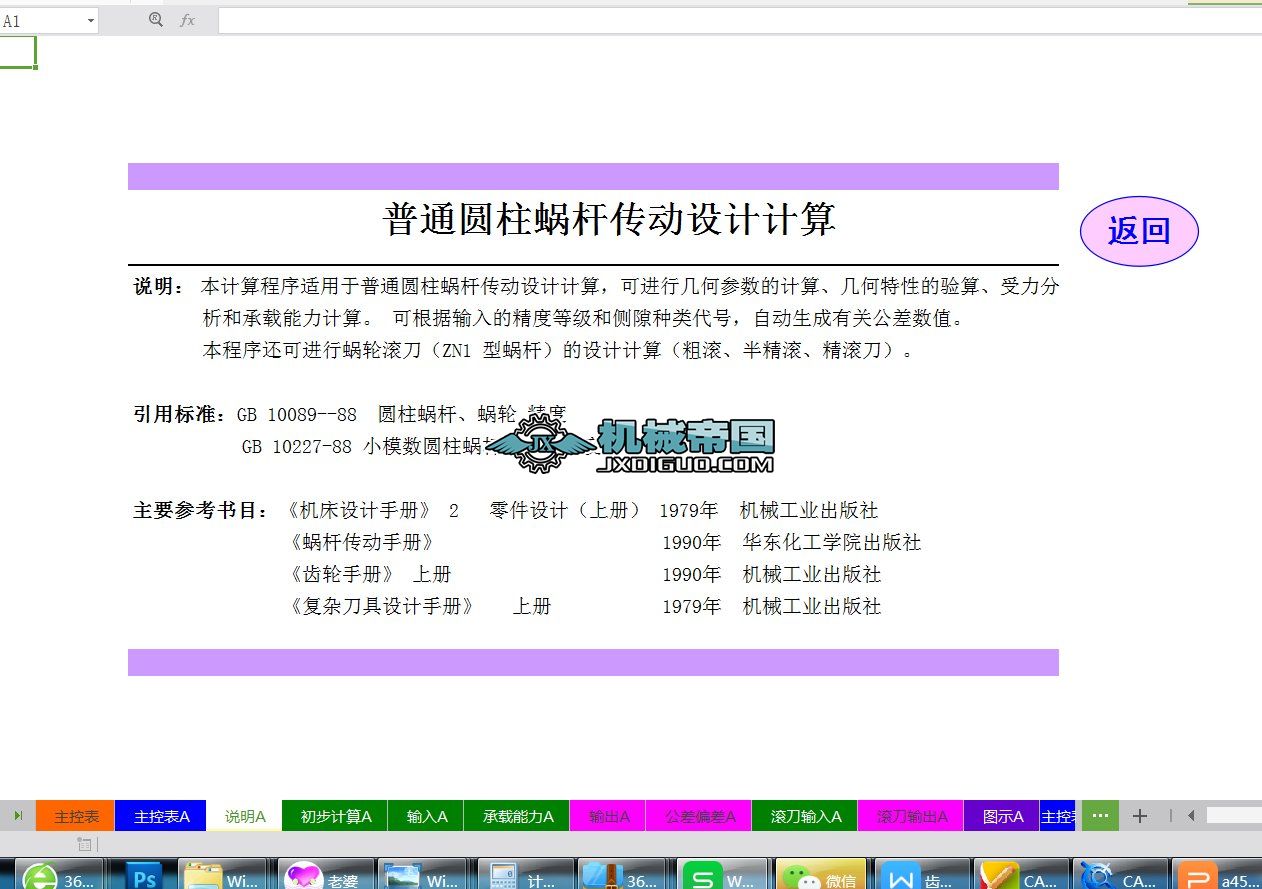Click the 主要参考书目： label
The width and height of the screenshot is (1262, 889).
pyautogui.click(x=201, y=510)
